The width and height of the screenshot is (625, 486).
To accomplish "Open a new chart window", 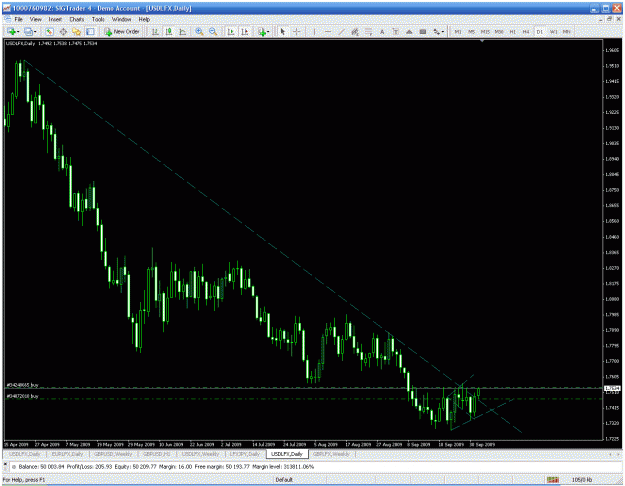I will click(11, 31).
